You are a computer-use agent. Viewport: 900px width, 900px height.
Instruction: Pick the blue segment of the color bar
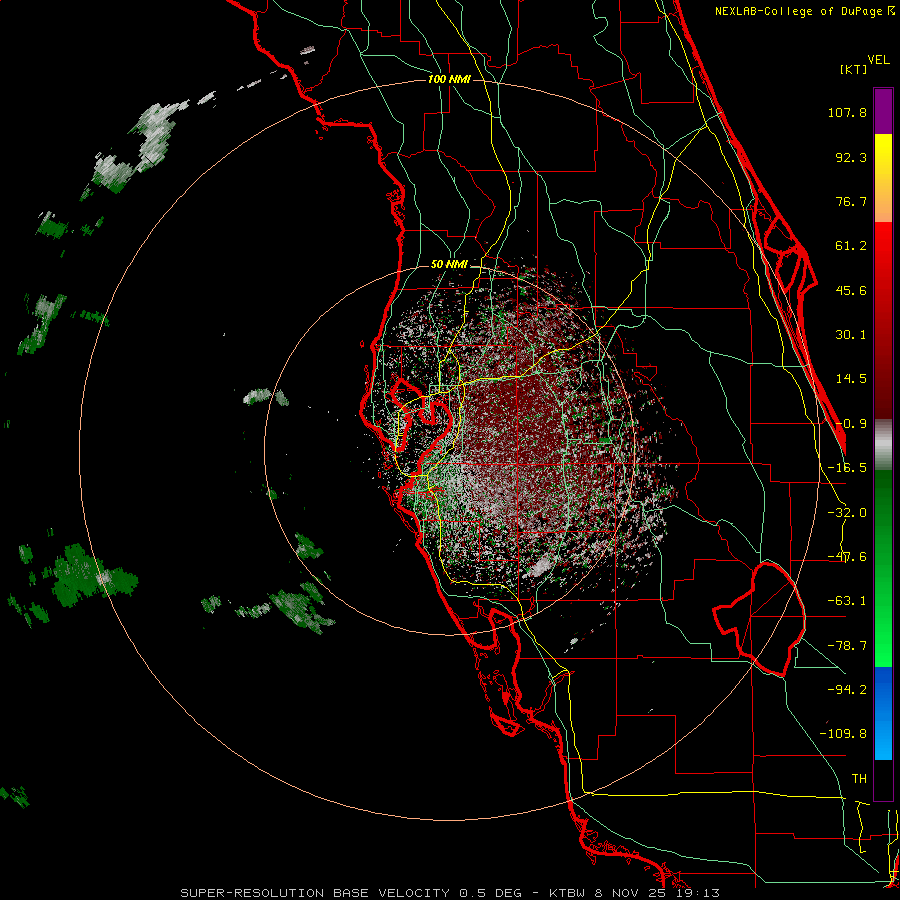pyautogui.click(x=883, y=713)
